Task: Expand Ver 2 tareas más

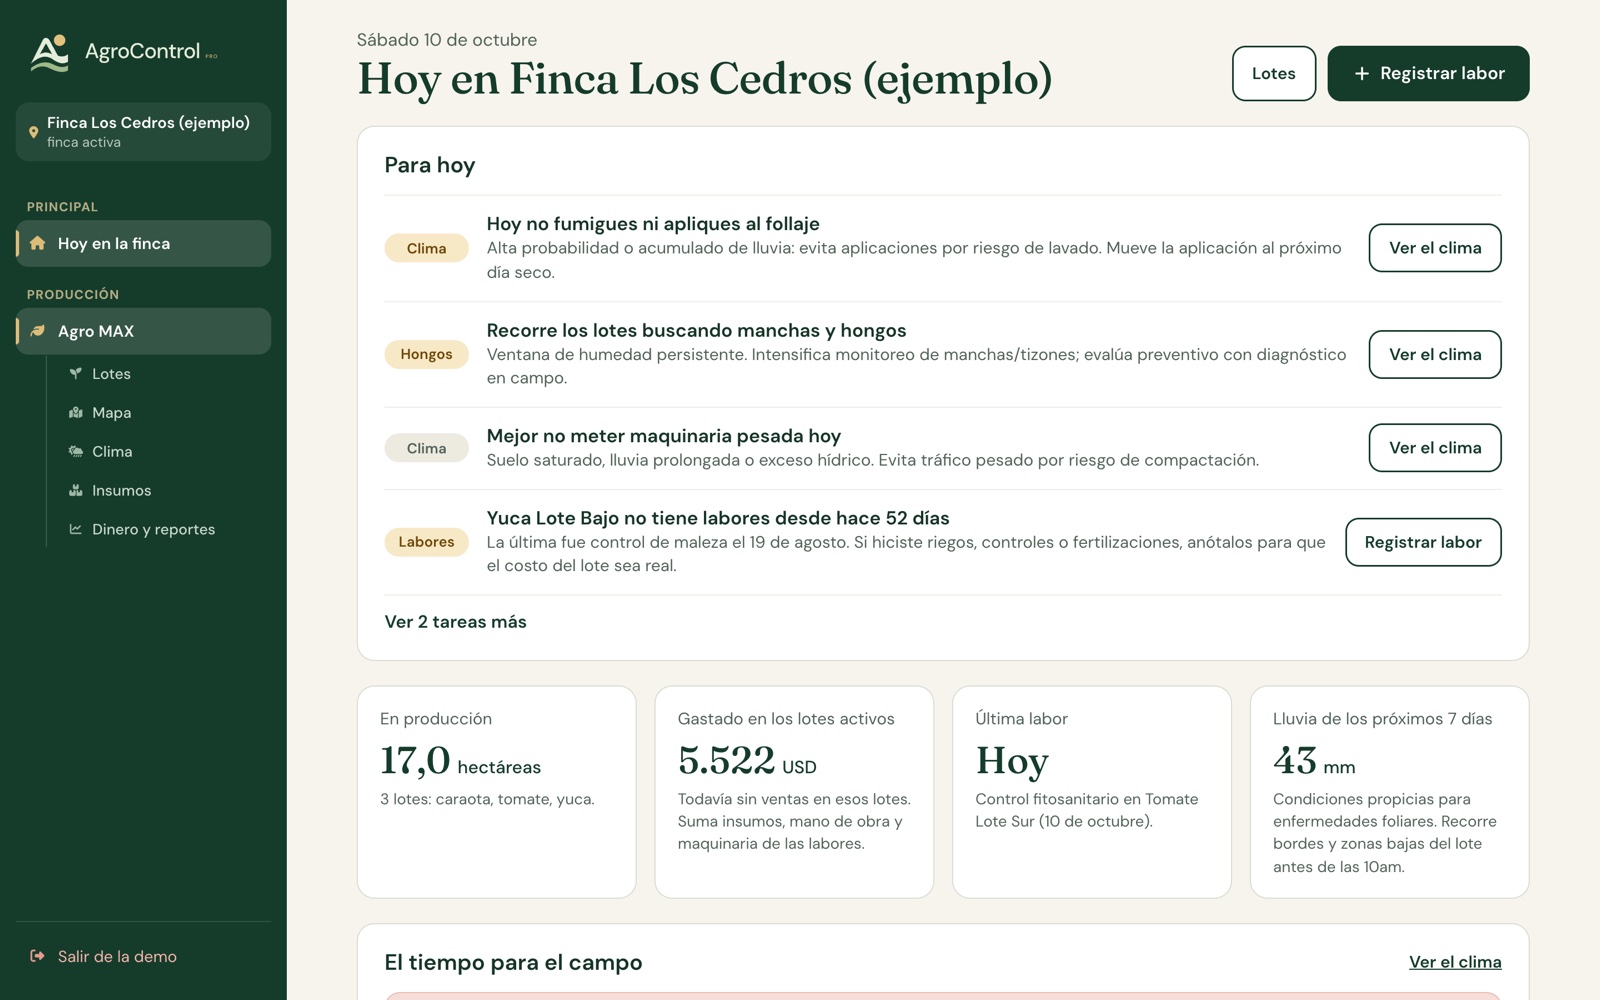Action: (455, 622)
